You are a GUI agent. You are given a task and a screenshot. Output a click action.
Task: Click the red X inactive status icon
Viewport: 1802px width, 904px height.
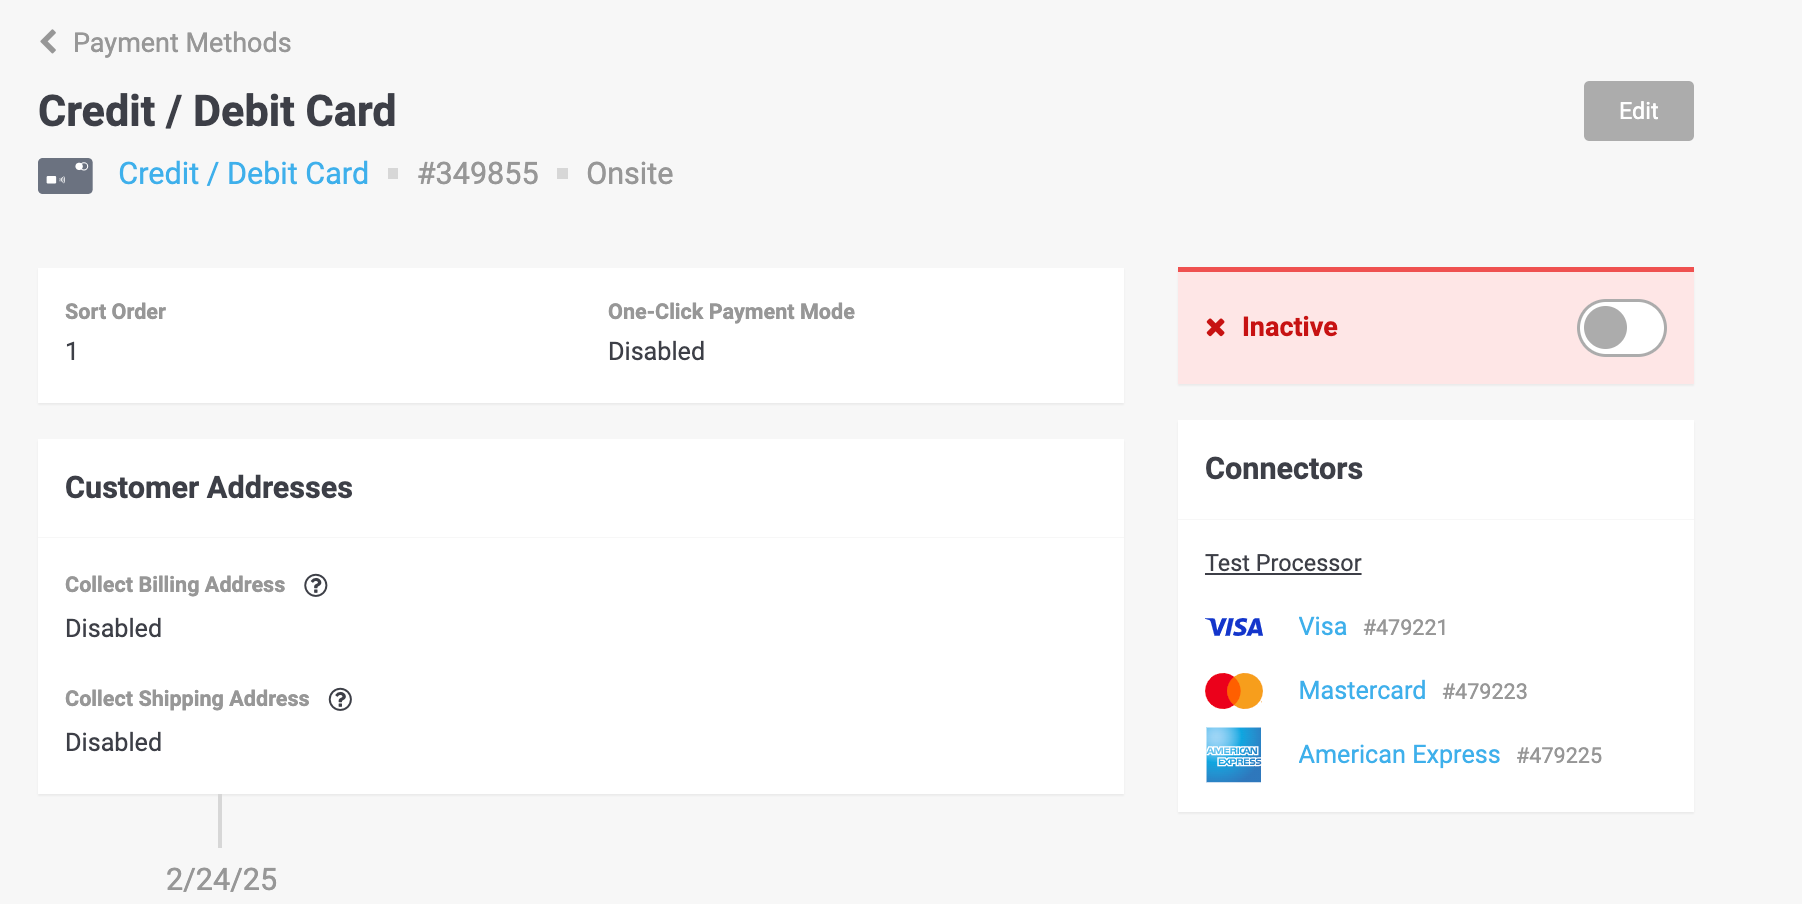[x=1216, y=328]
